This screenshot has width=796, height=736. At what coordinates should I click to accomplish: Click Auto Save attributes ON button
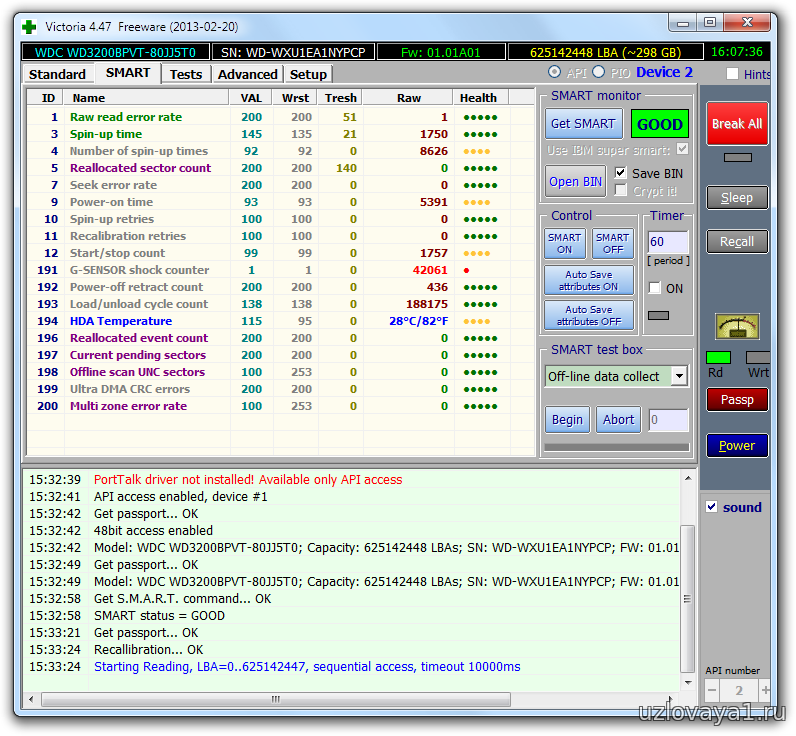(x=589, y=281)
